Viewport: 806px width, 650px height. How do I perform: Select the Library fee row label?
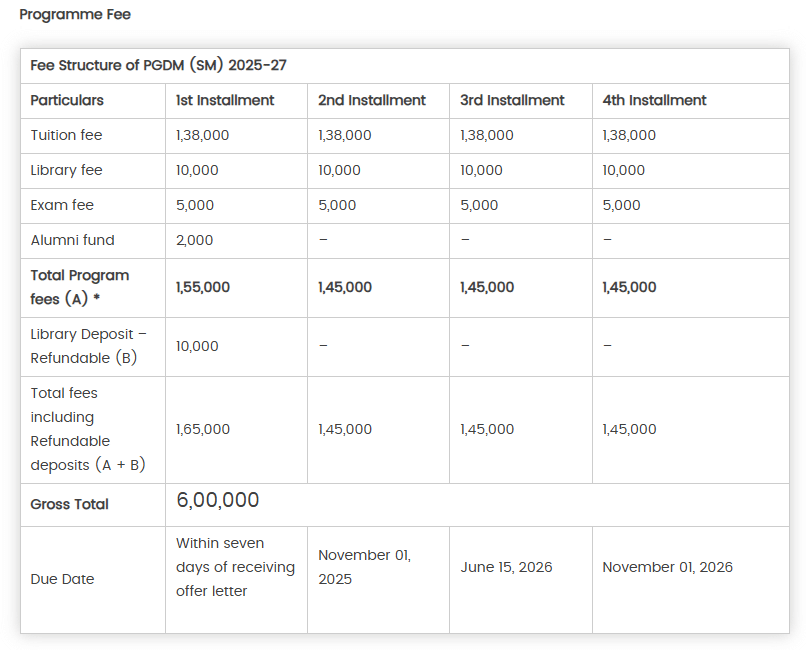66,170
